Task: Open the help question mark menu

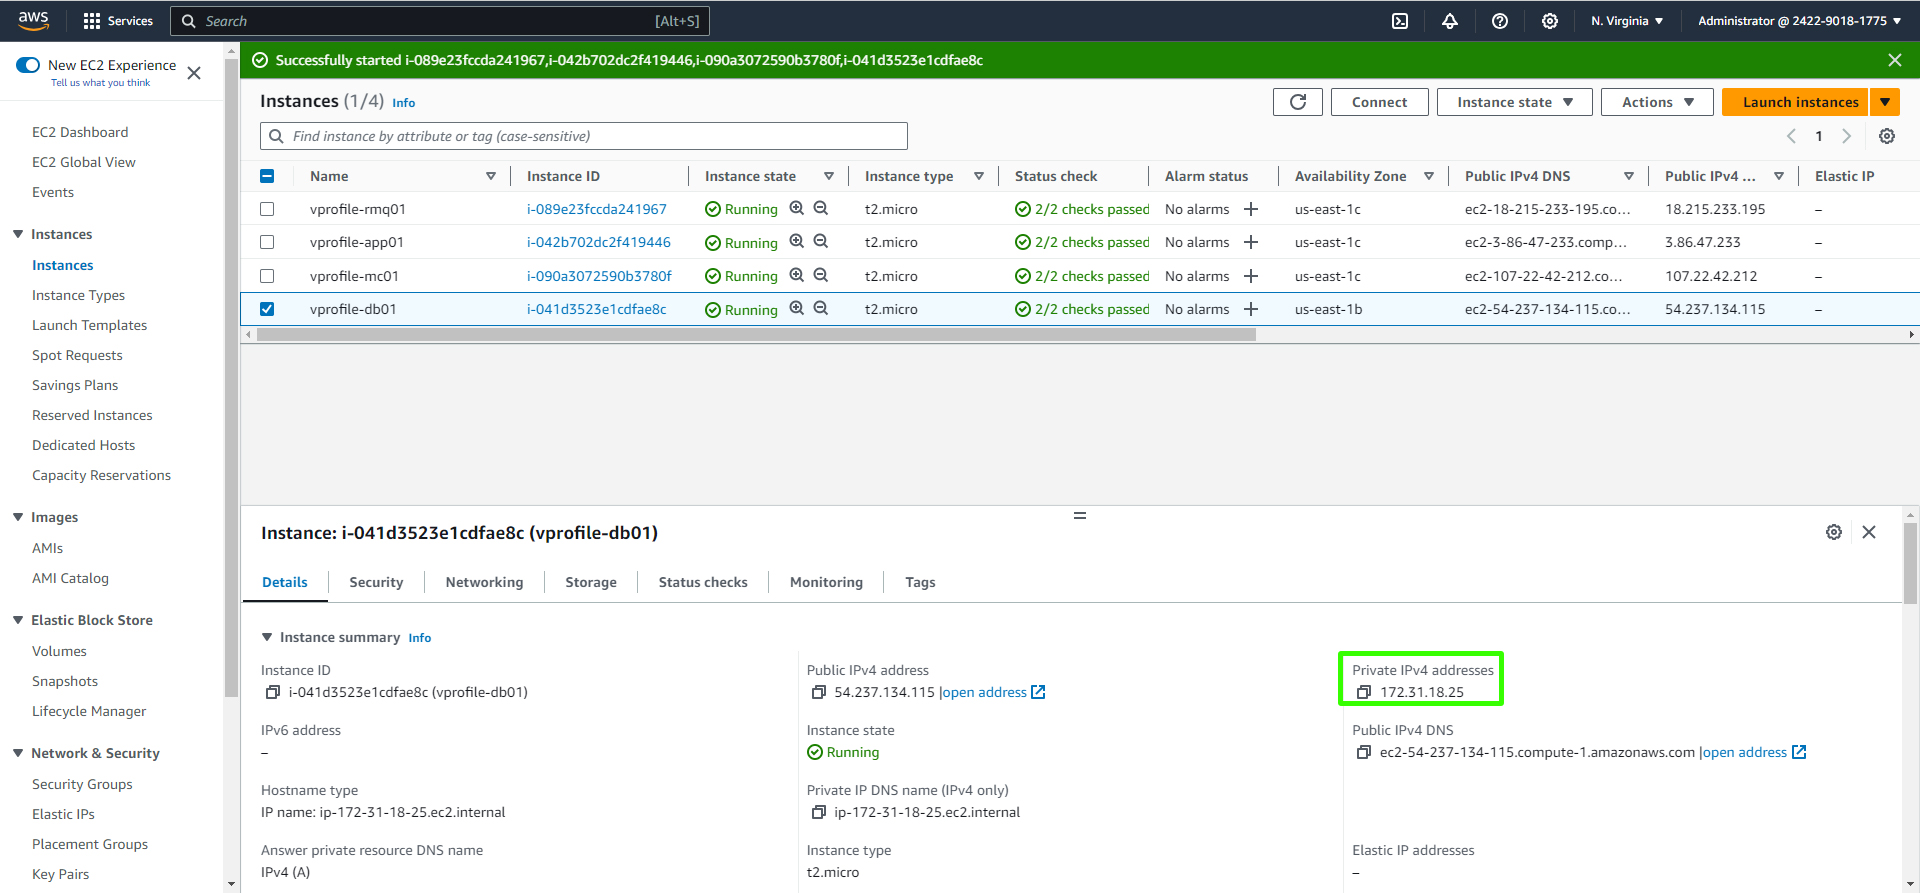Action: [x=1500, y=21]
